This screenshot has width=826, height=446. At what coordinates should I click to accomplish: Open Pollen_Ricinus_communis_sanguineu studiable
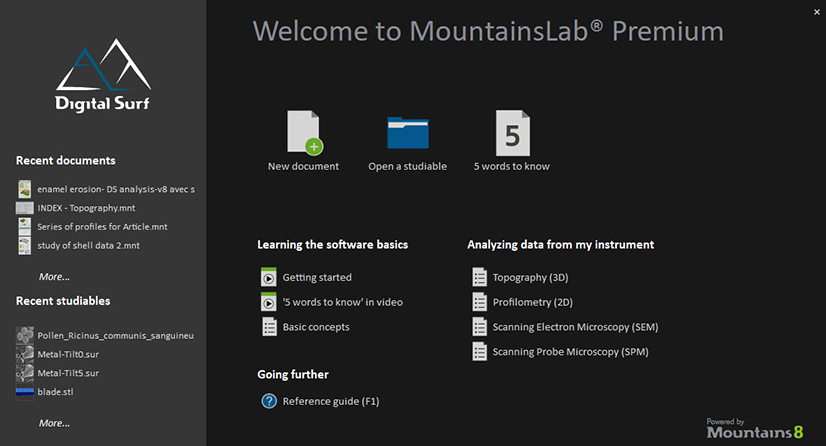coord(115,335)
